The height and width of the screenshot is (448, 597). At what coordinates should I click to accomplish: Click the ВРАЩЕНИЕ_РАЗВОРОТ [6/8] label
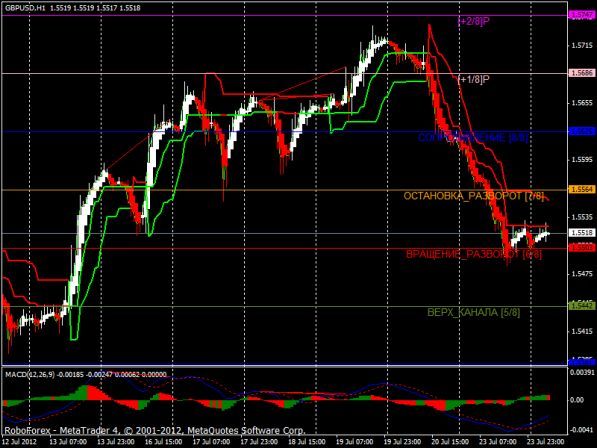coord(474,254)
